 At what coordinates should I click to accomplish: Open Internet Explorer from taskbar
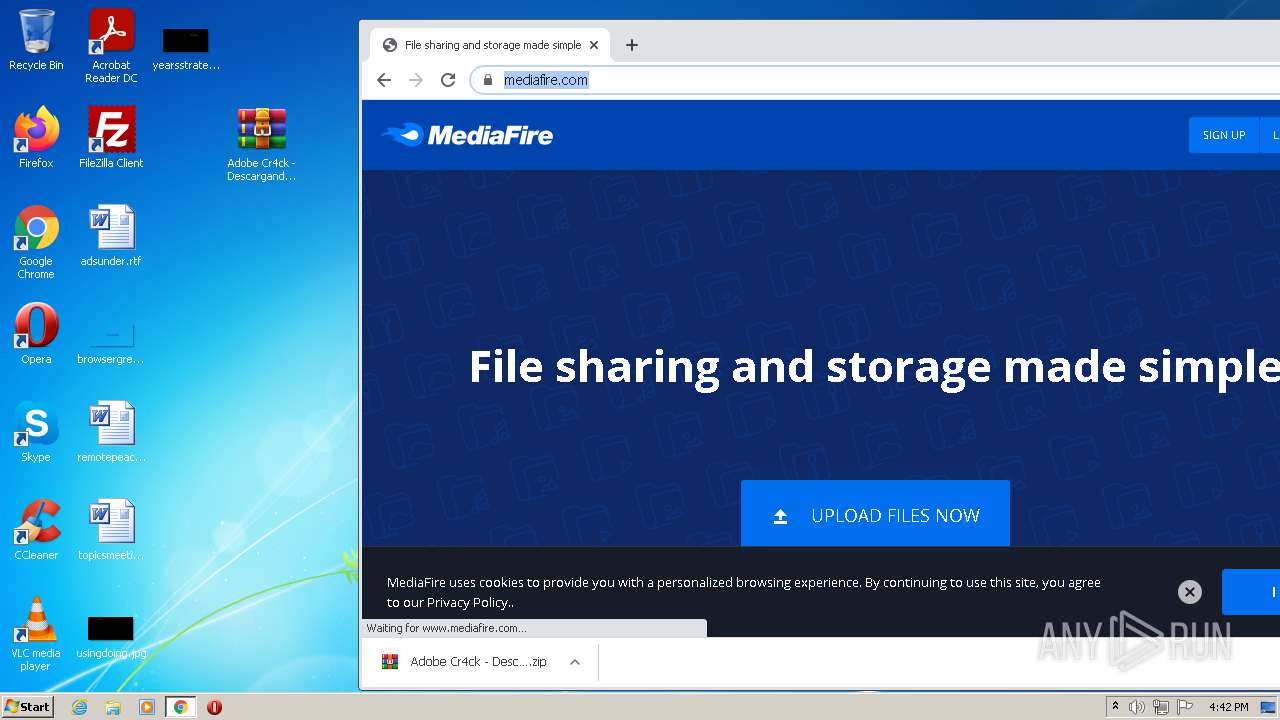click(79, 707)
